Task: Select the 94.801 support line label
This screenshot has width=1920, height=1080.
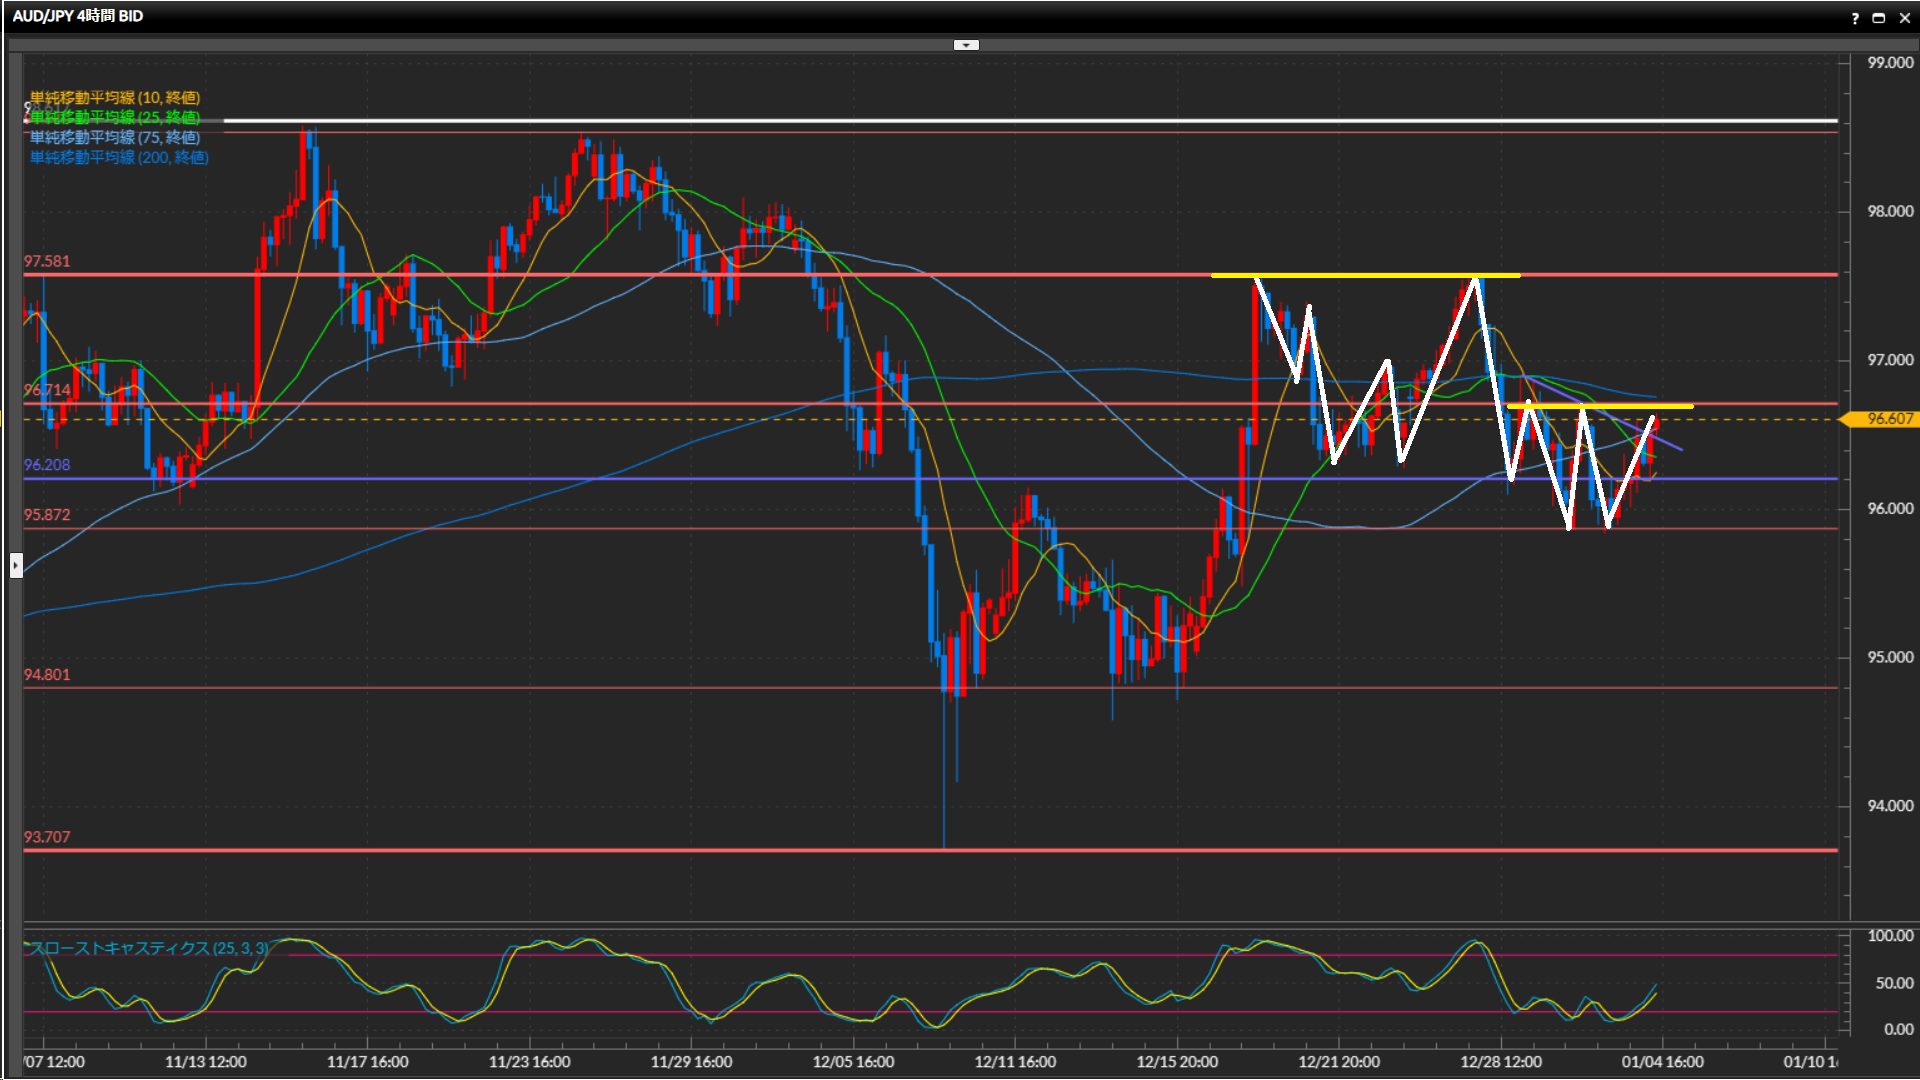Action: tap(47, 675)
